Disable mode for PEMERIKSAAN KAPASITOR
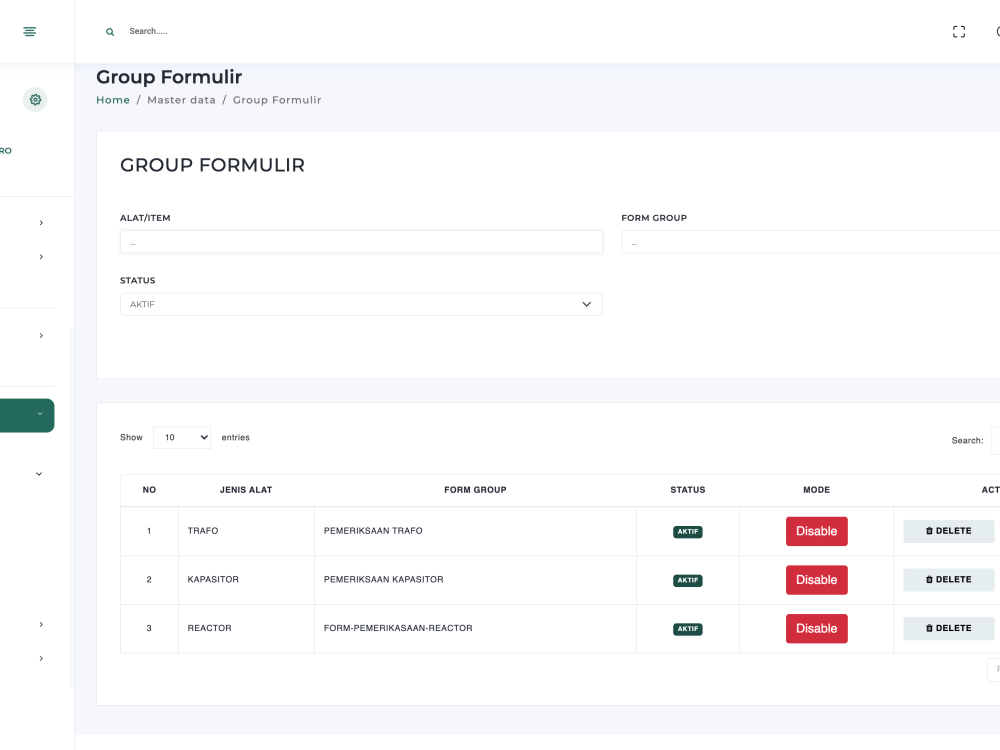Viewport: 1000px width, 750px height. [x=816, y=579]
